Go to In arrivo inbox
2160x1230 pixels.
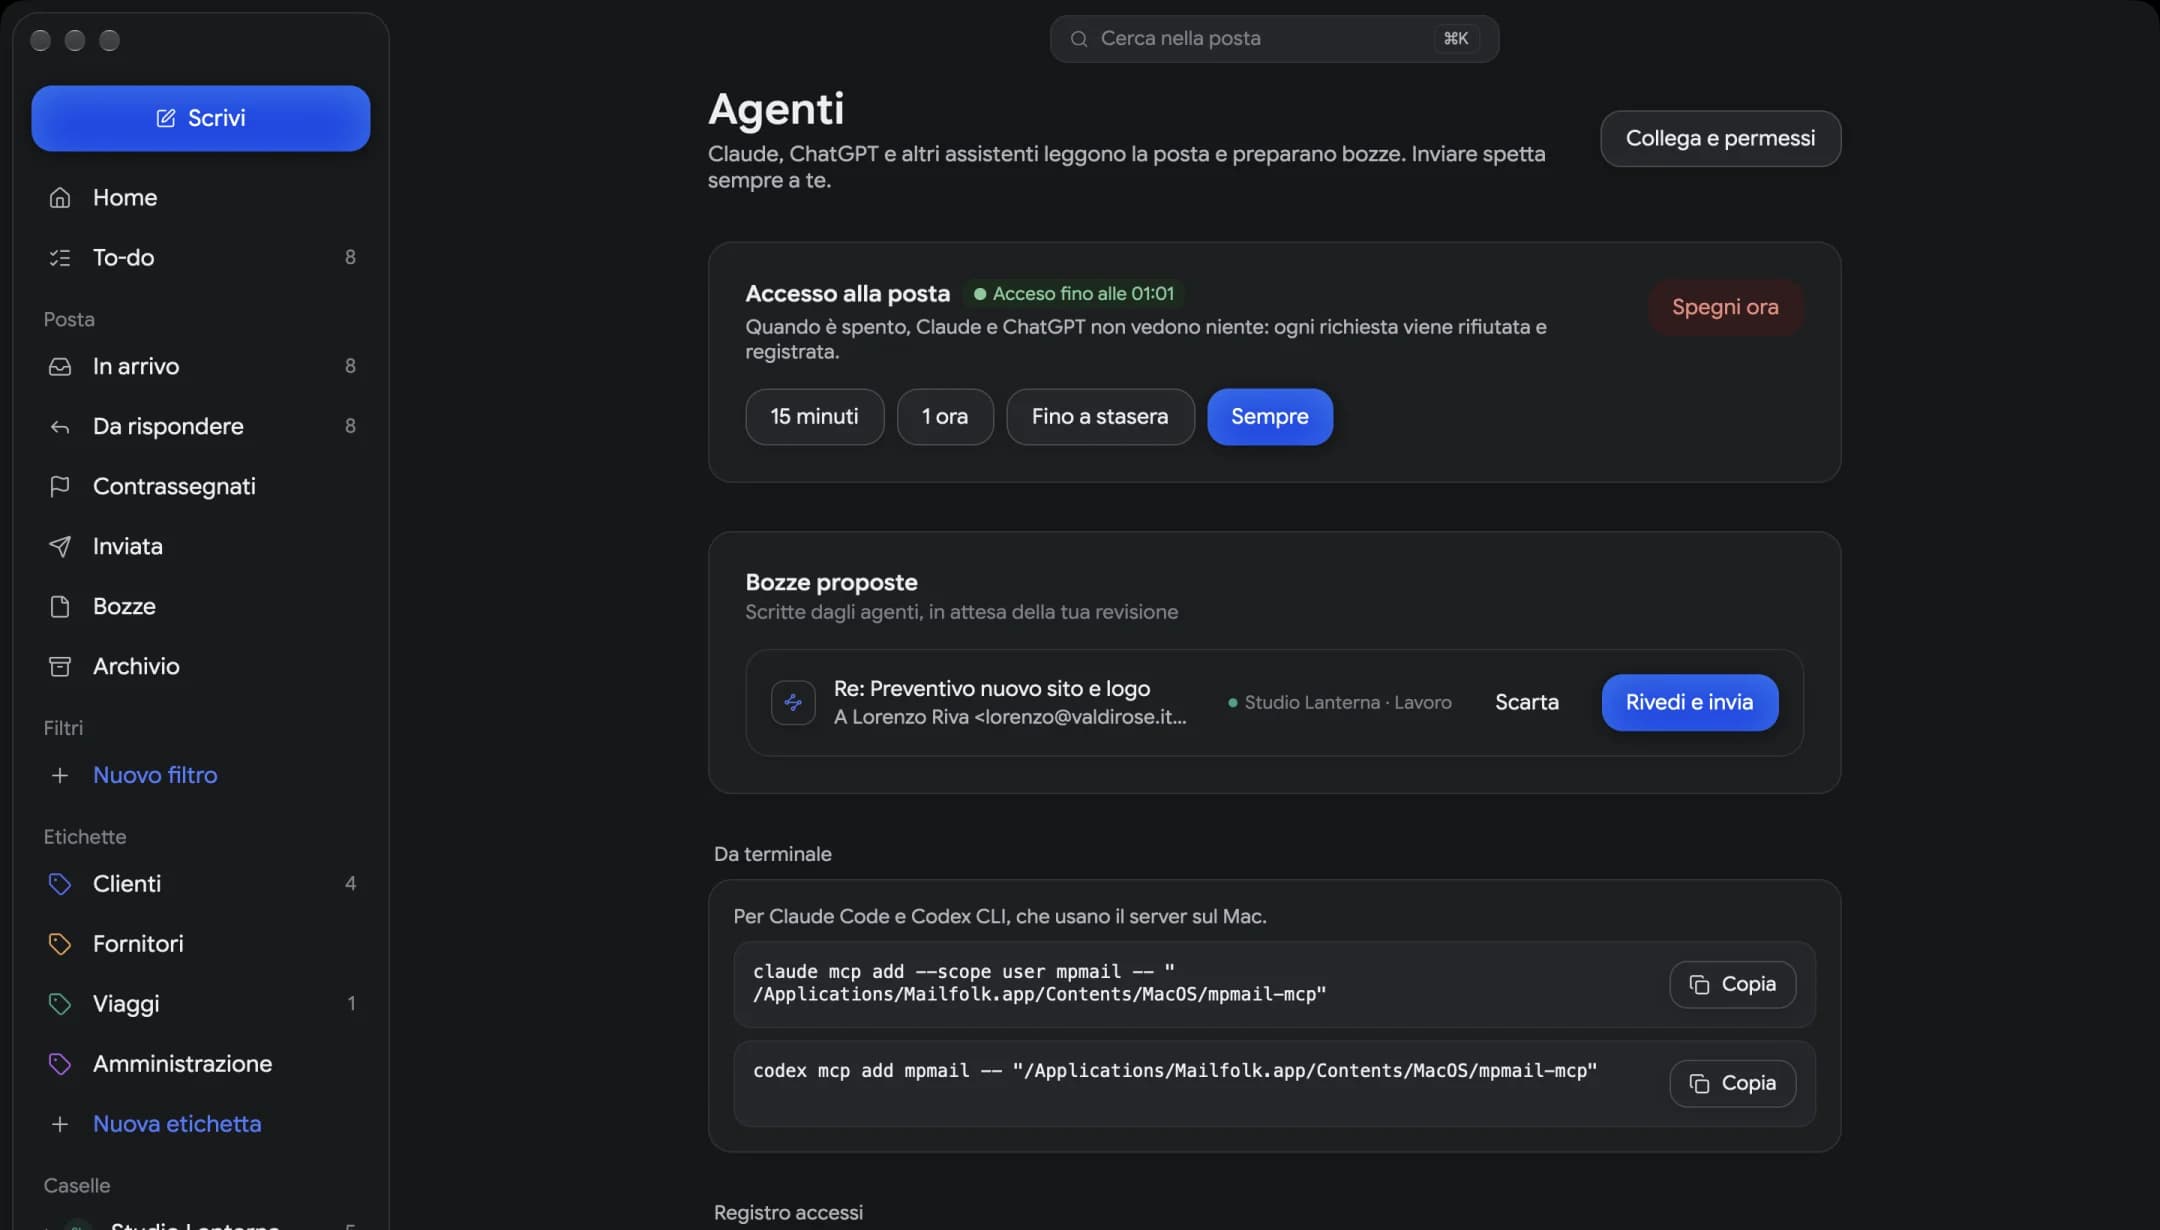click(200, 366)
